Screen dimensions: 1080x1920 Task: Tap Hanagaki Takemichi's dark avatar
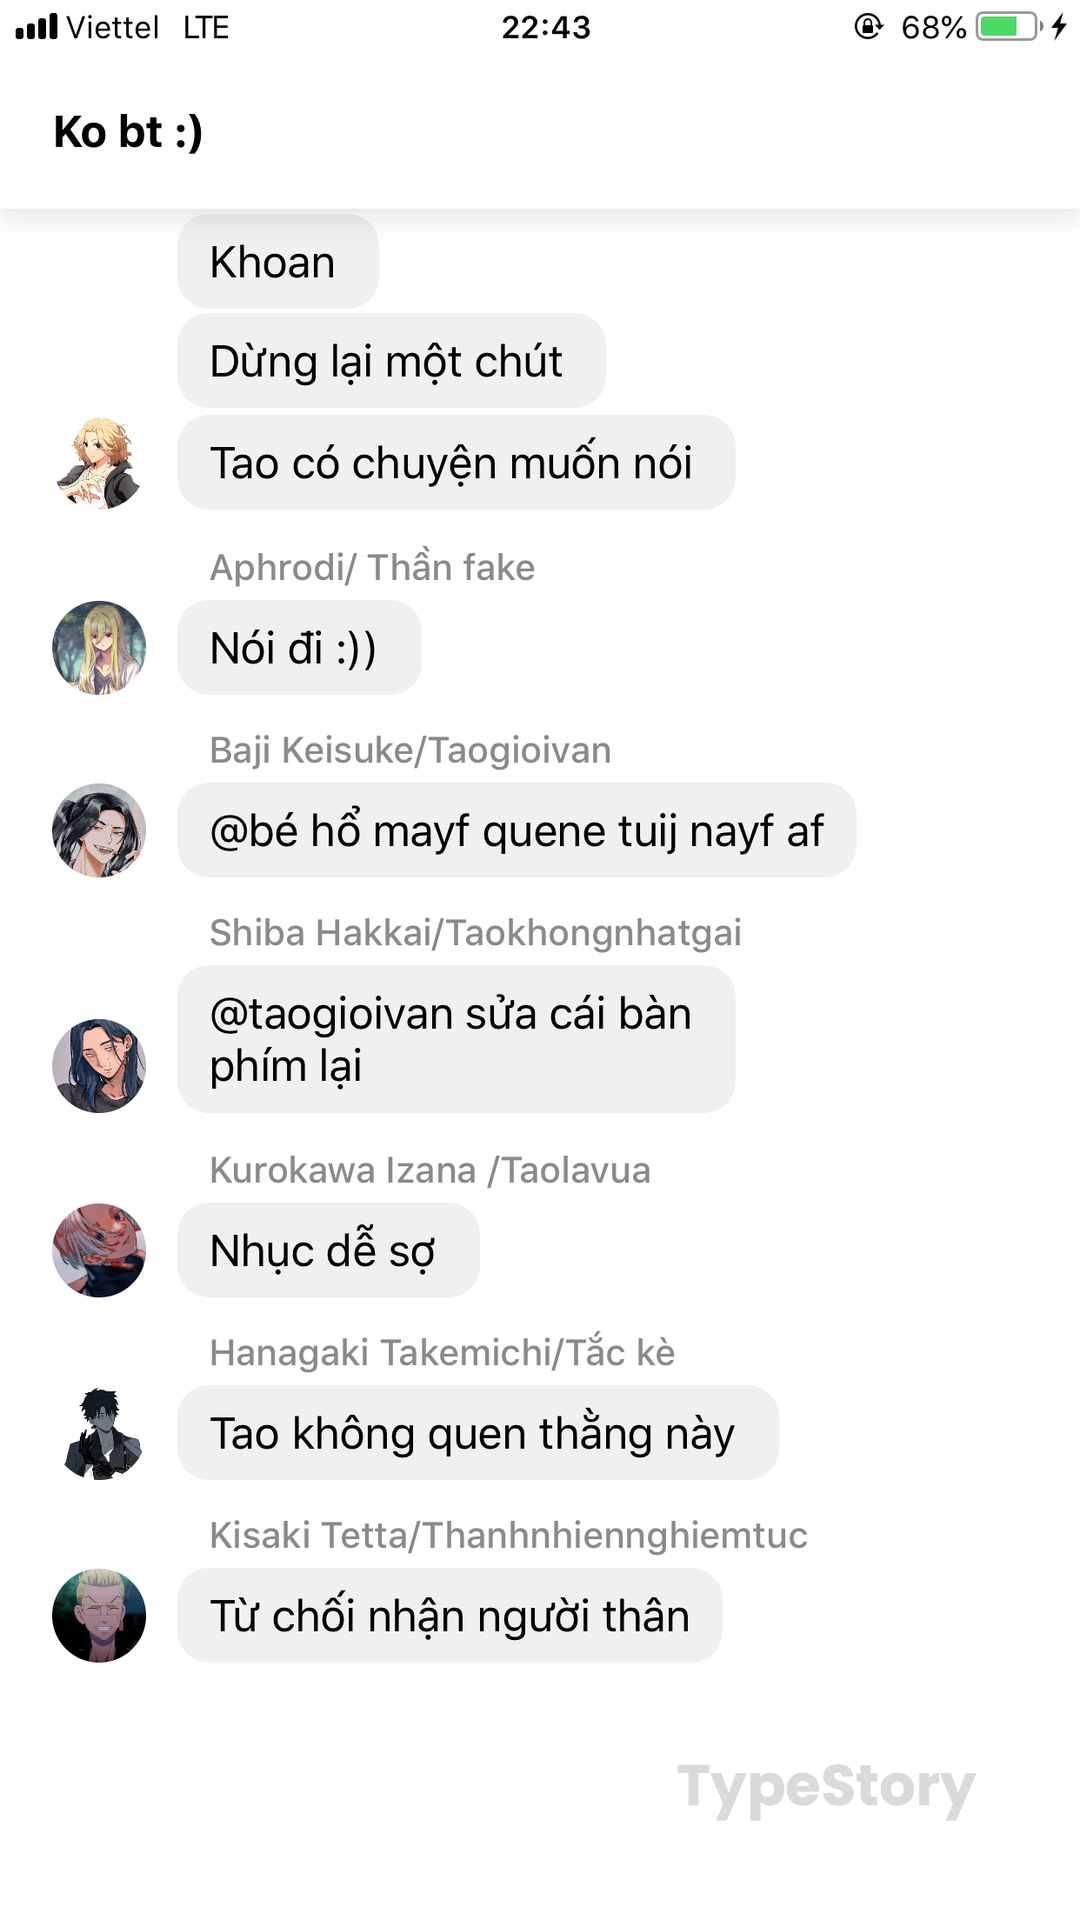[98, 1433]
